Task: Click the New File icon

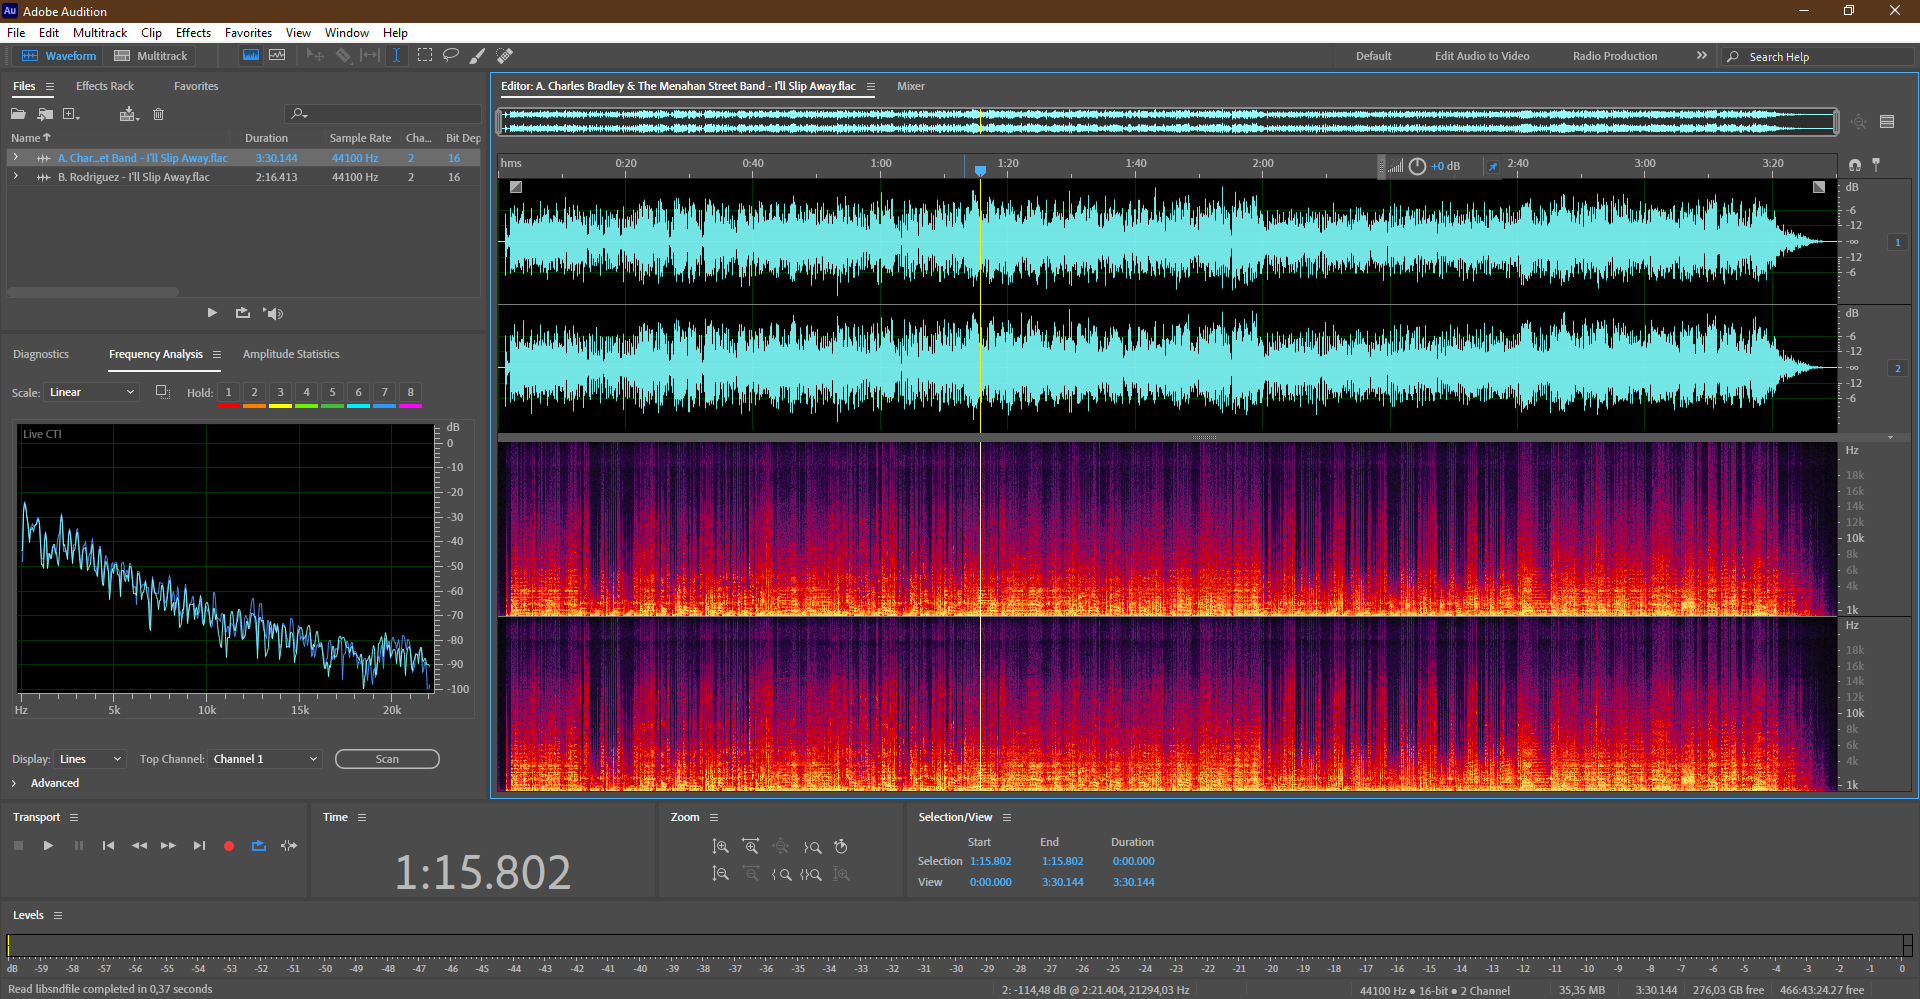Action: tap(71, 114)
